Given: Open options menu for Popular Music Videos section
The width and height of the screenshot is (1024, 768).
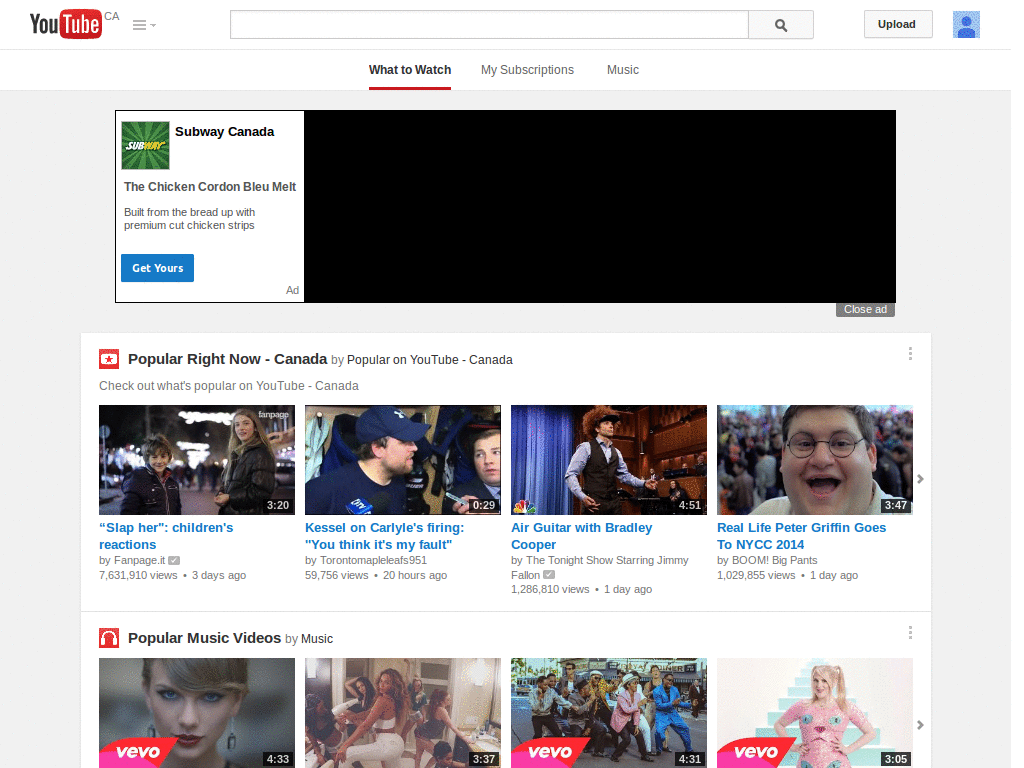Looking at the screenshot, I should point(910,633).
